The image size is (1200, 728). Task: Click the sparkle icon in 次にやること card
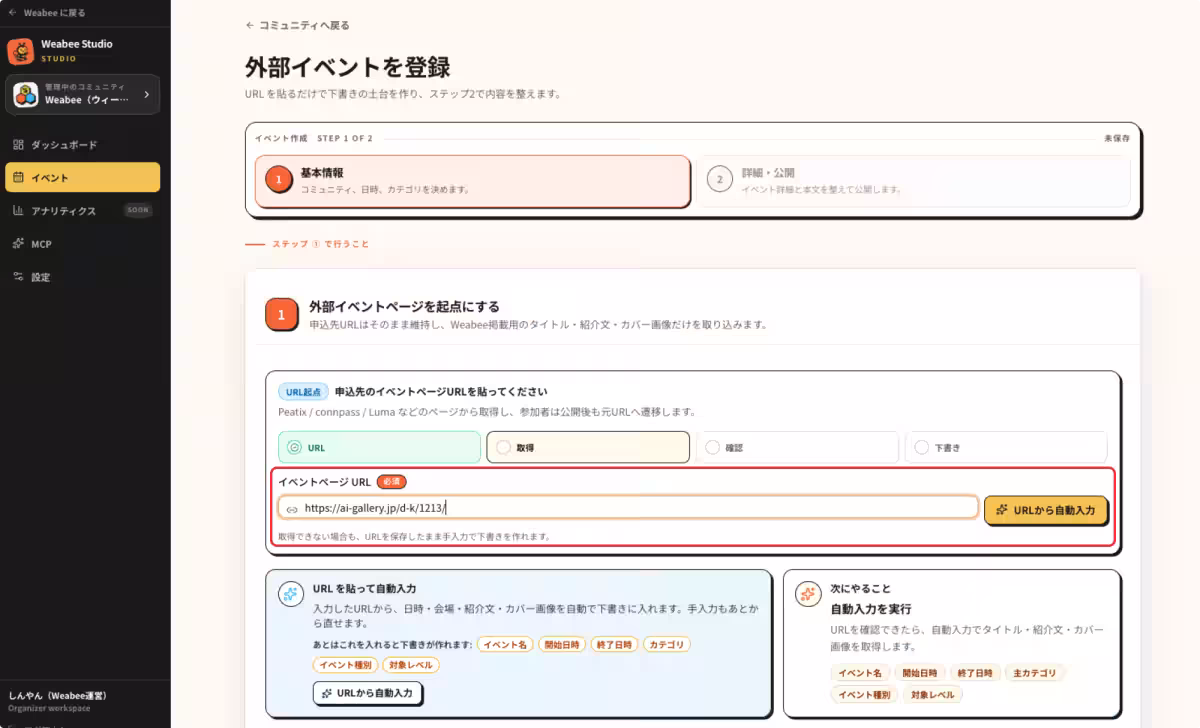(808, 594)
